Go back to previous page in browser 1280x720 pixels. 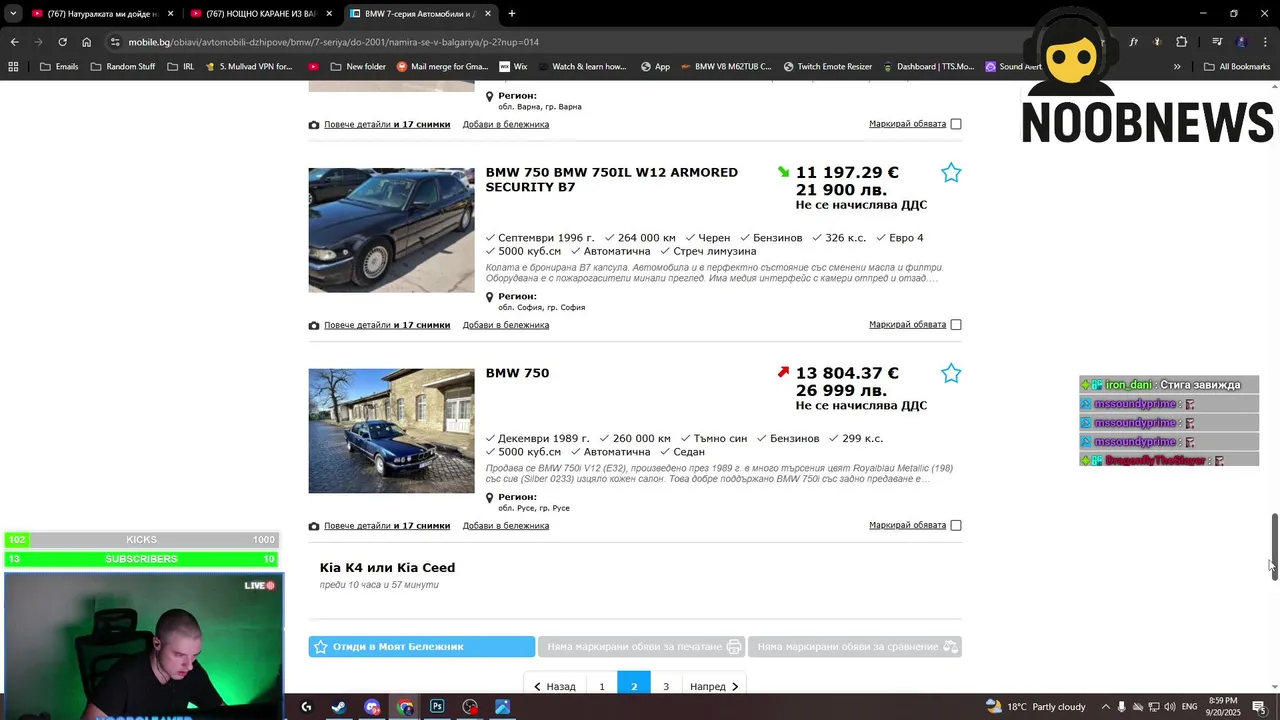coord(14,42)
